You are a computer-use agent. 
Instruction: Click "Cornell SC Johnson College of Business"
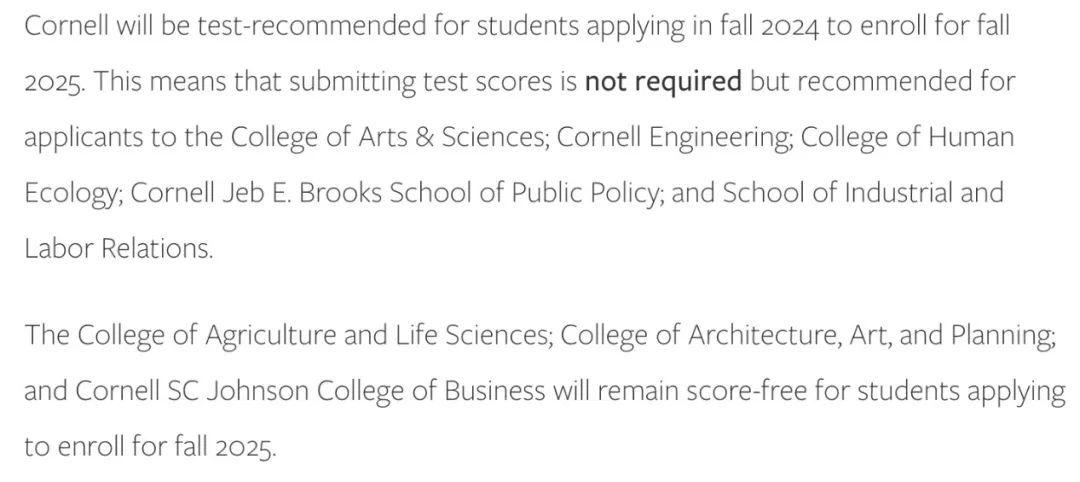pos(309,390)
